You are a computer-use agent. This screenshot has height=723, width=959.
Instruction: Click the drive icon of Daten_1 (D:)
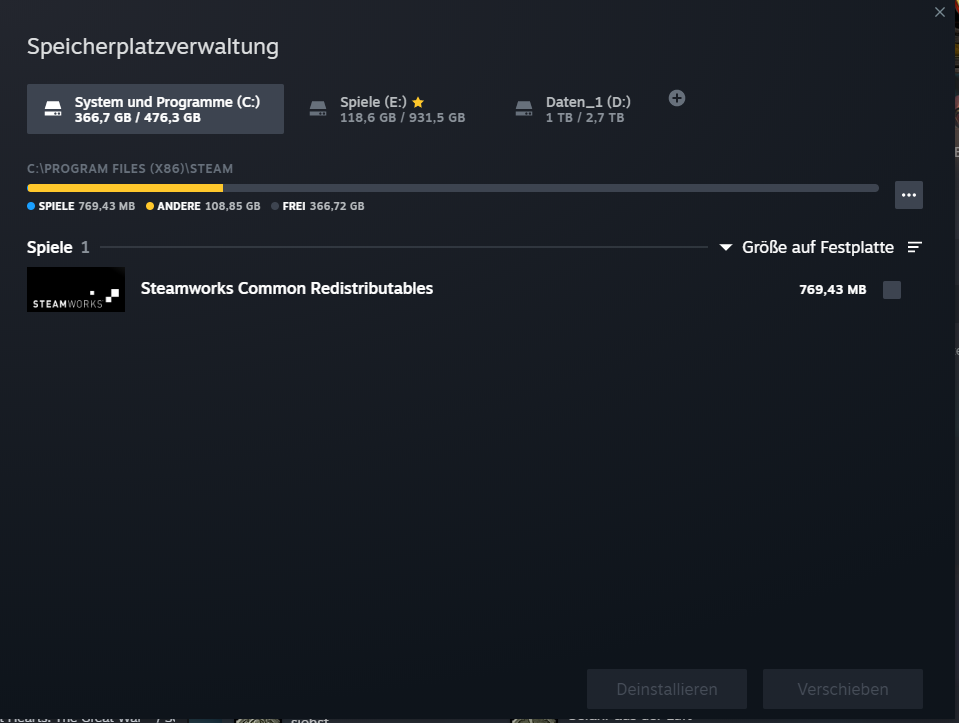[x=524, y=109]
